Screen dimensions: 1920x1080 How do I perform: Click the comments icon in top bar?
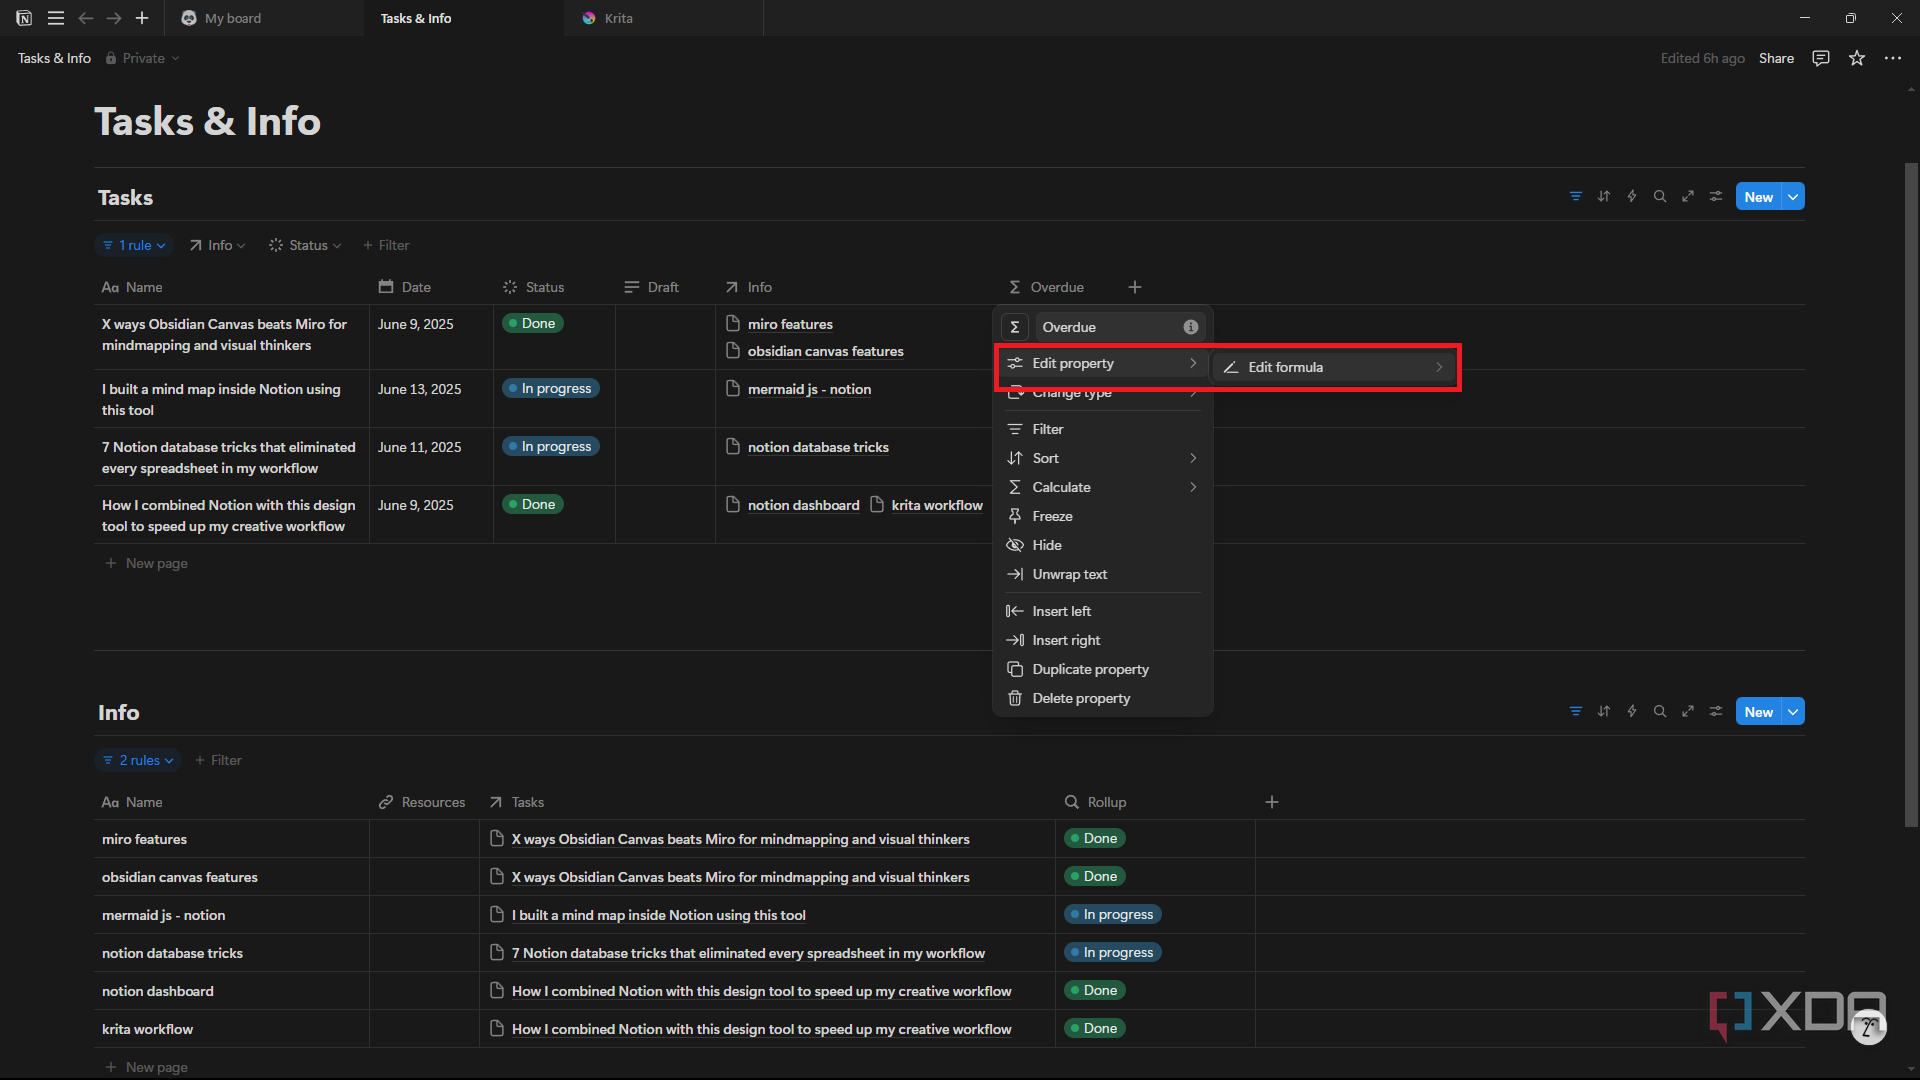click(1821, 58)
